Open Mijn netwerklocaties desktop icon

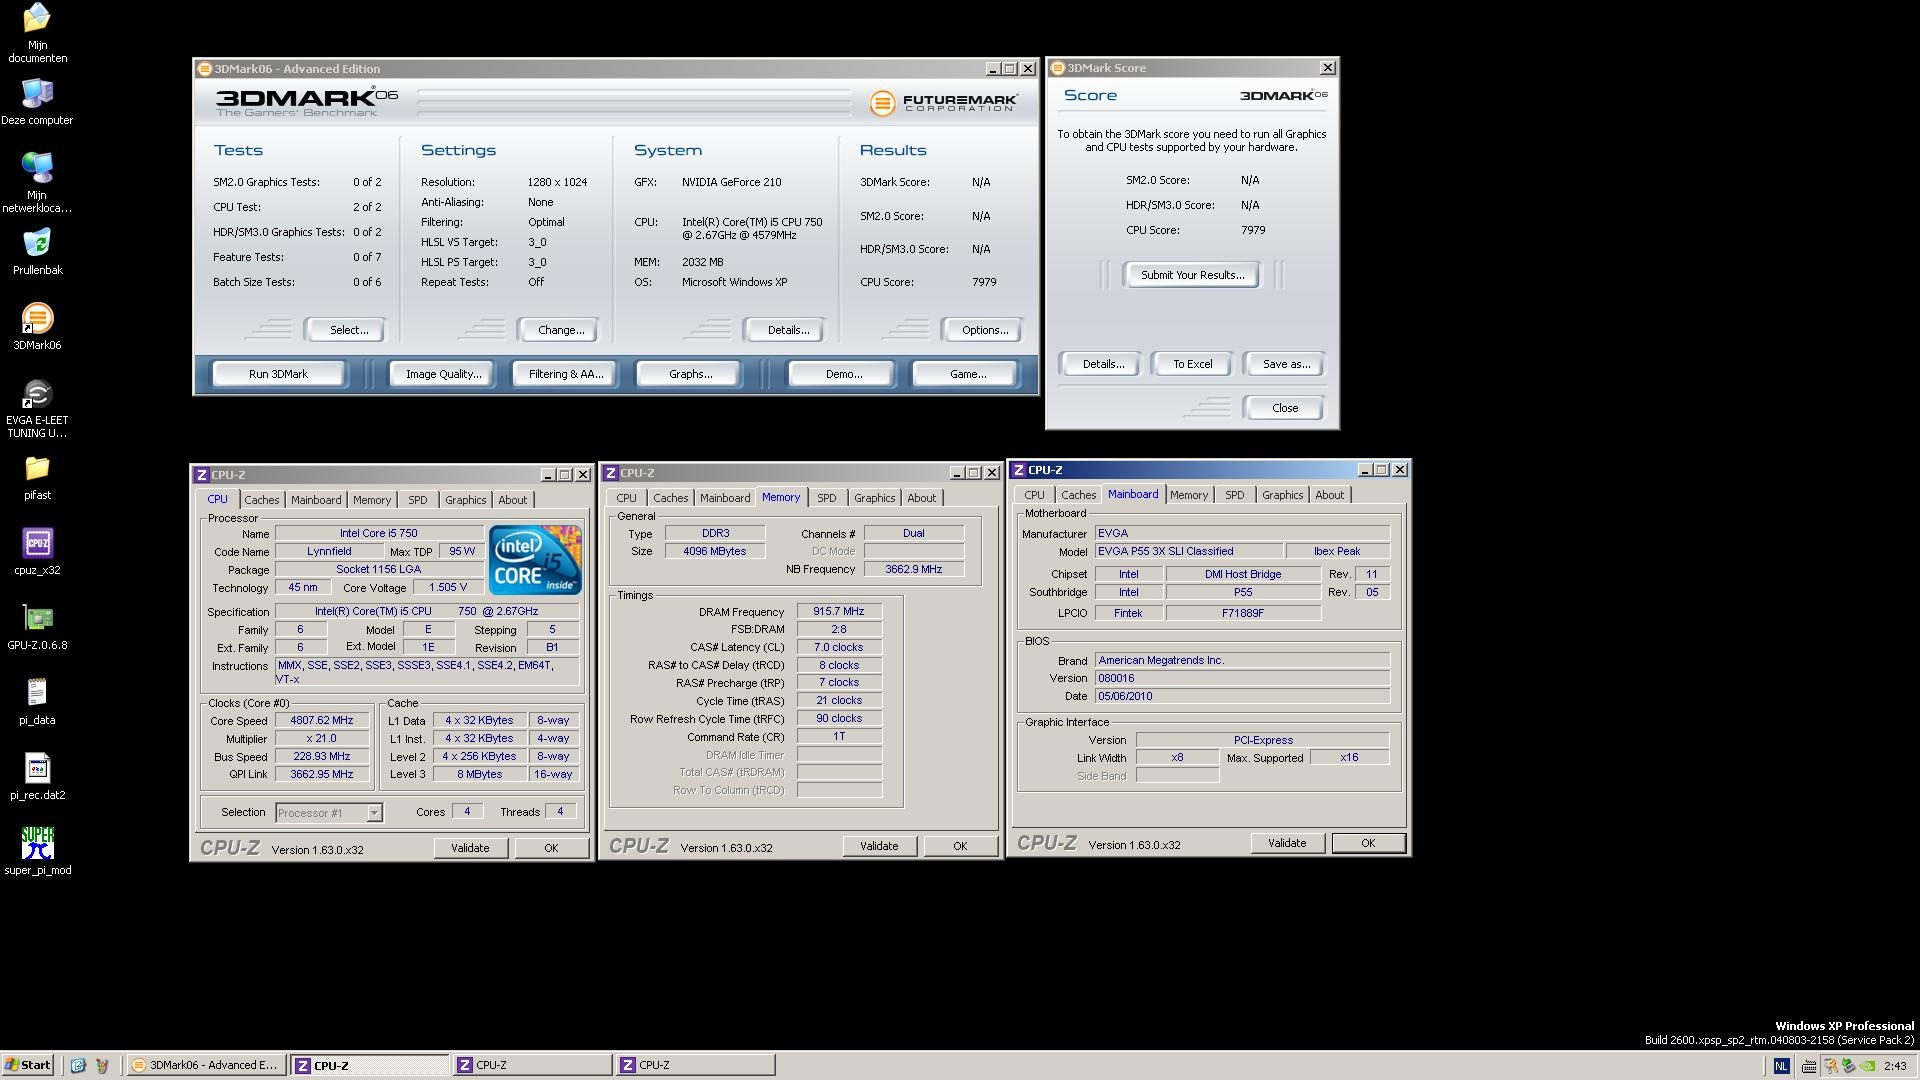point(37,183)
